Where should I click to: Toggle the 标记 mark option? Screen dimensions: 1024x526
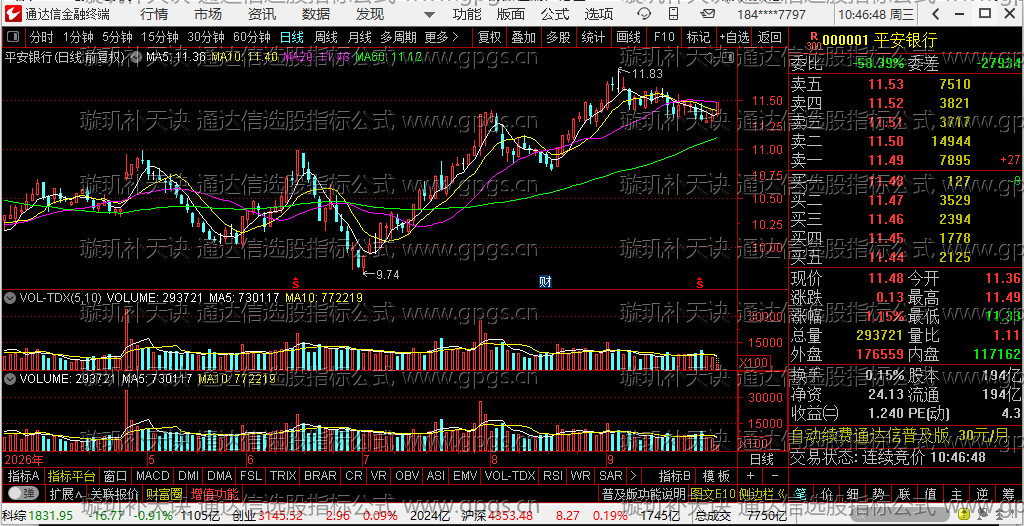[698, 37]
